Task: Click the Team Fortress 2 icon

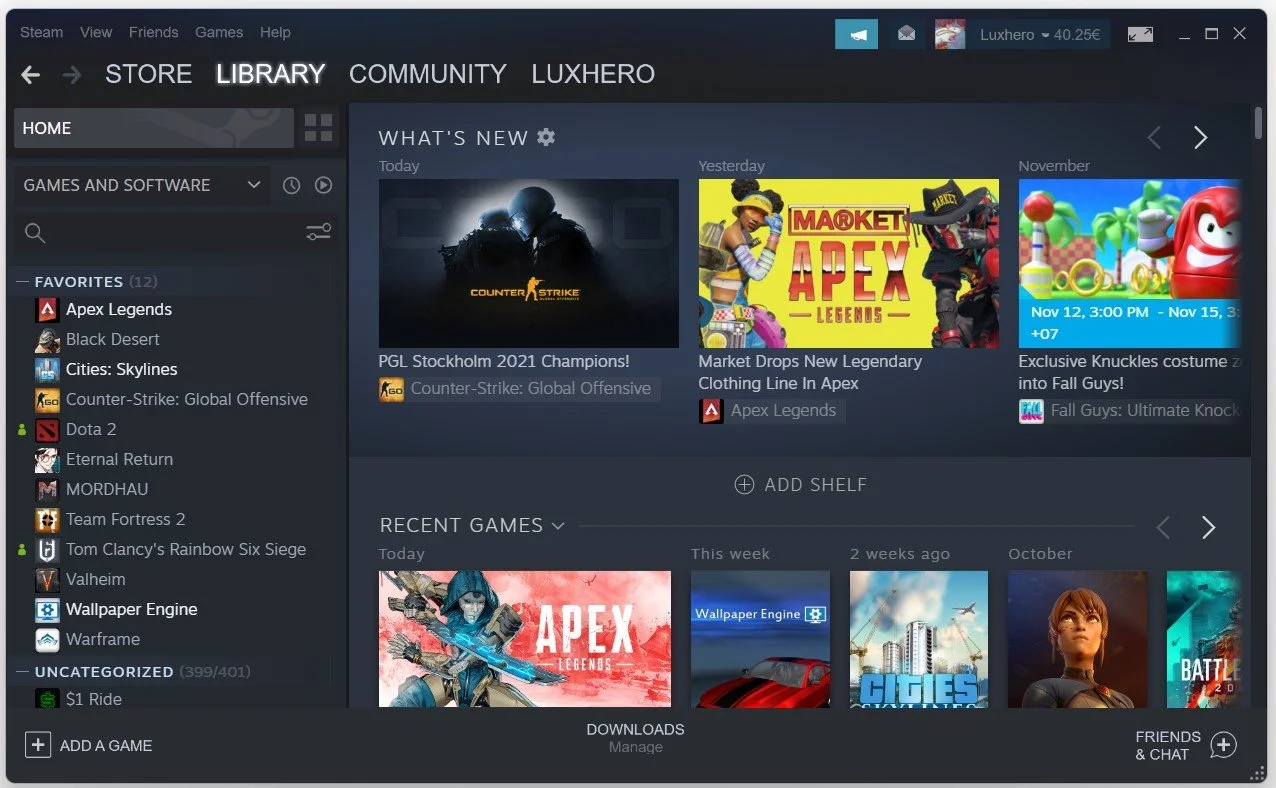Action: coord(47,520)
